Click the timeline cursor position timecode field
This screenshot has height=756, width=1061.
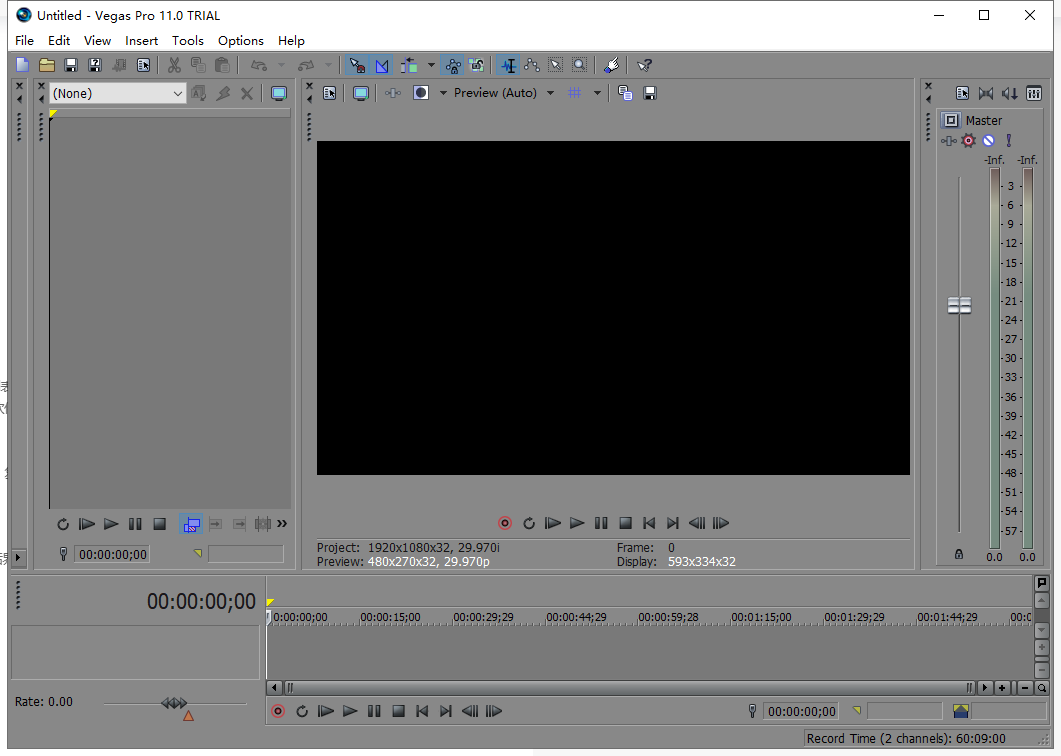pyautogui.click(x=800, y=711)
